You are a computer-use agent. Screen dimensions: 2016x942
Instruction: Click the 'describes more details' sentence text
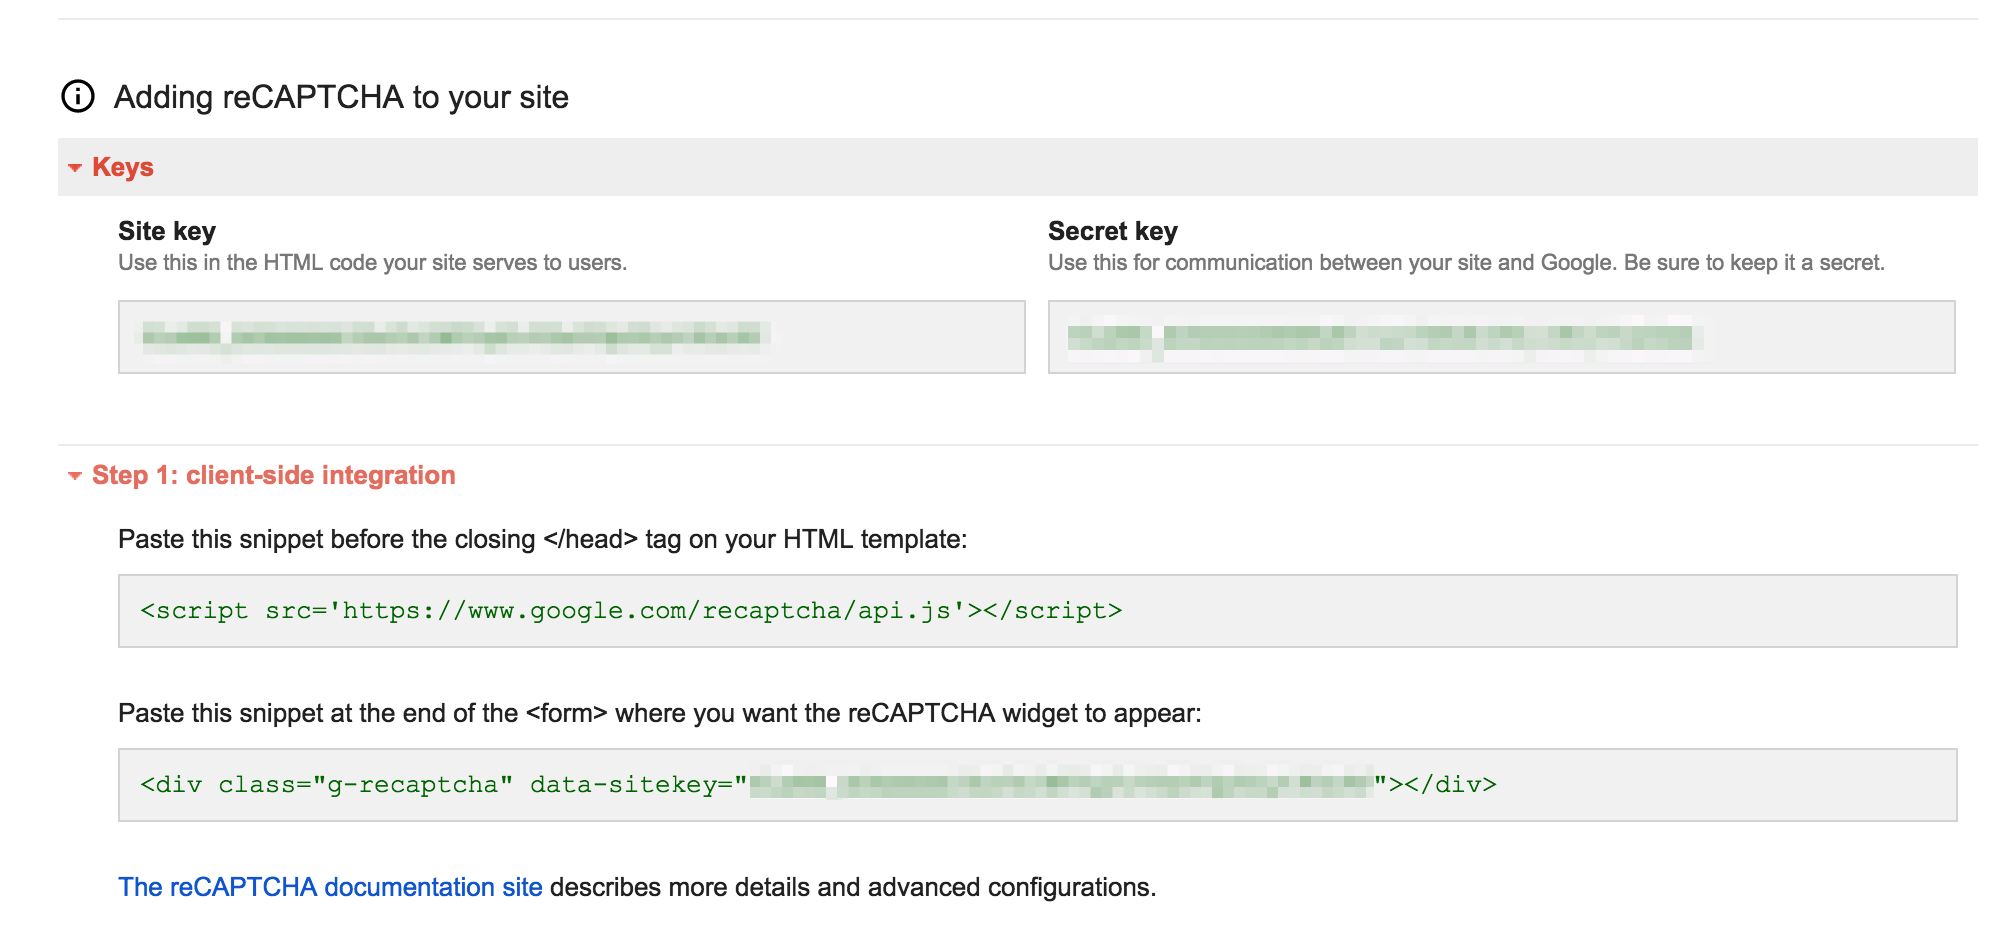[852, 887]
